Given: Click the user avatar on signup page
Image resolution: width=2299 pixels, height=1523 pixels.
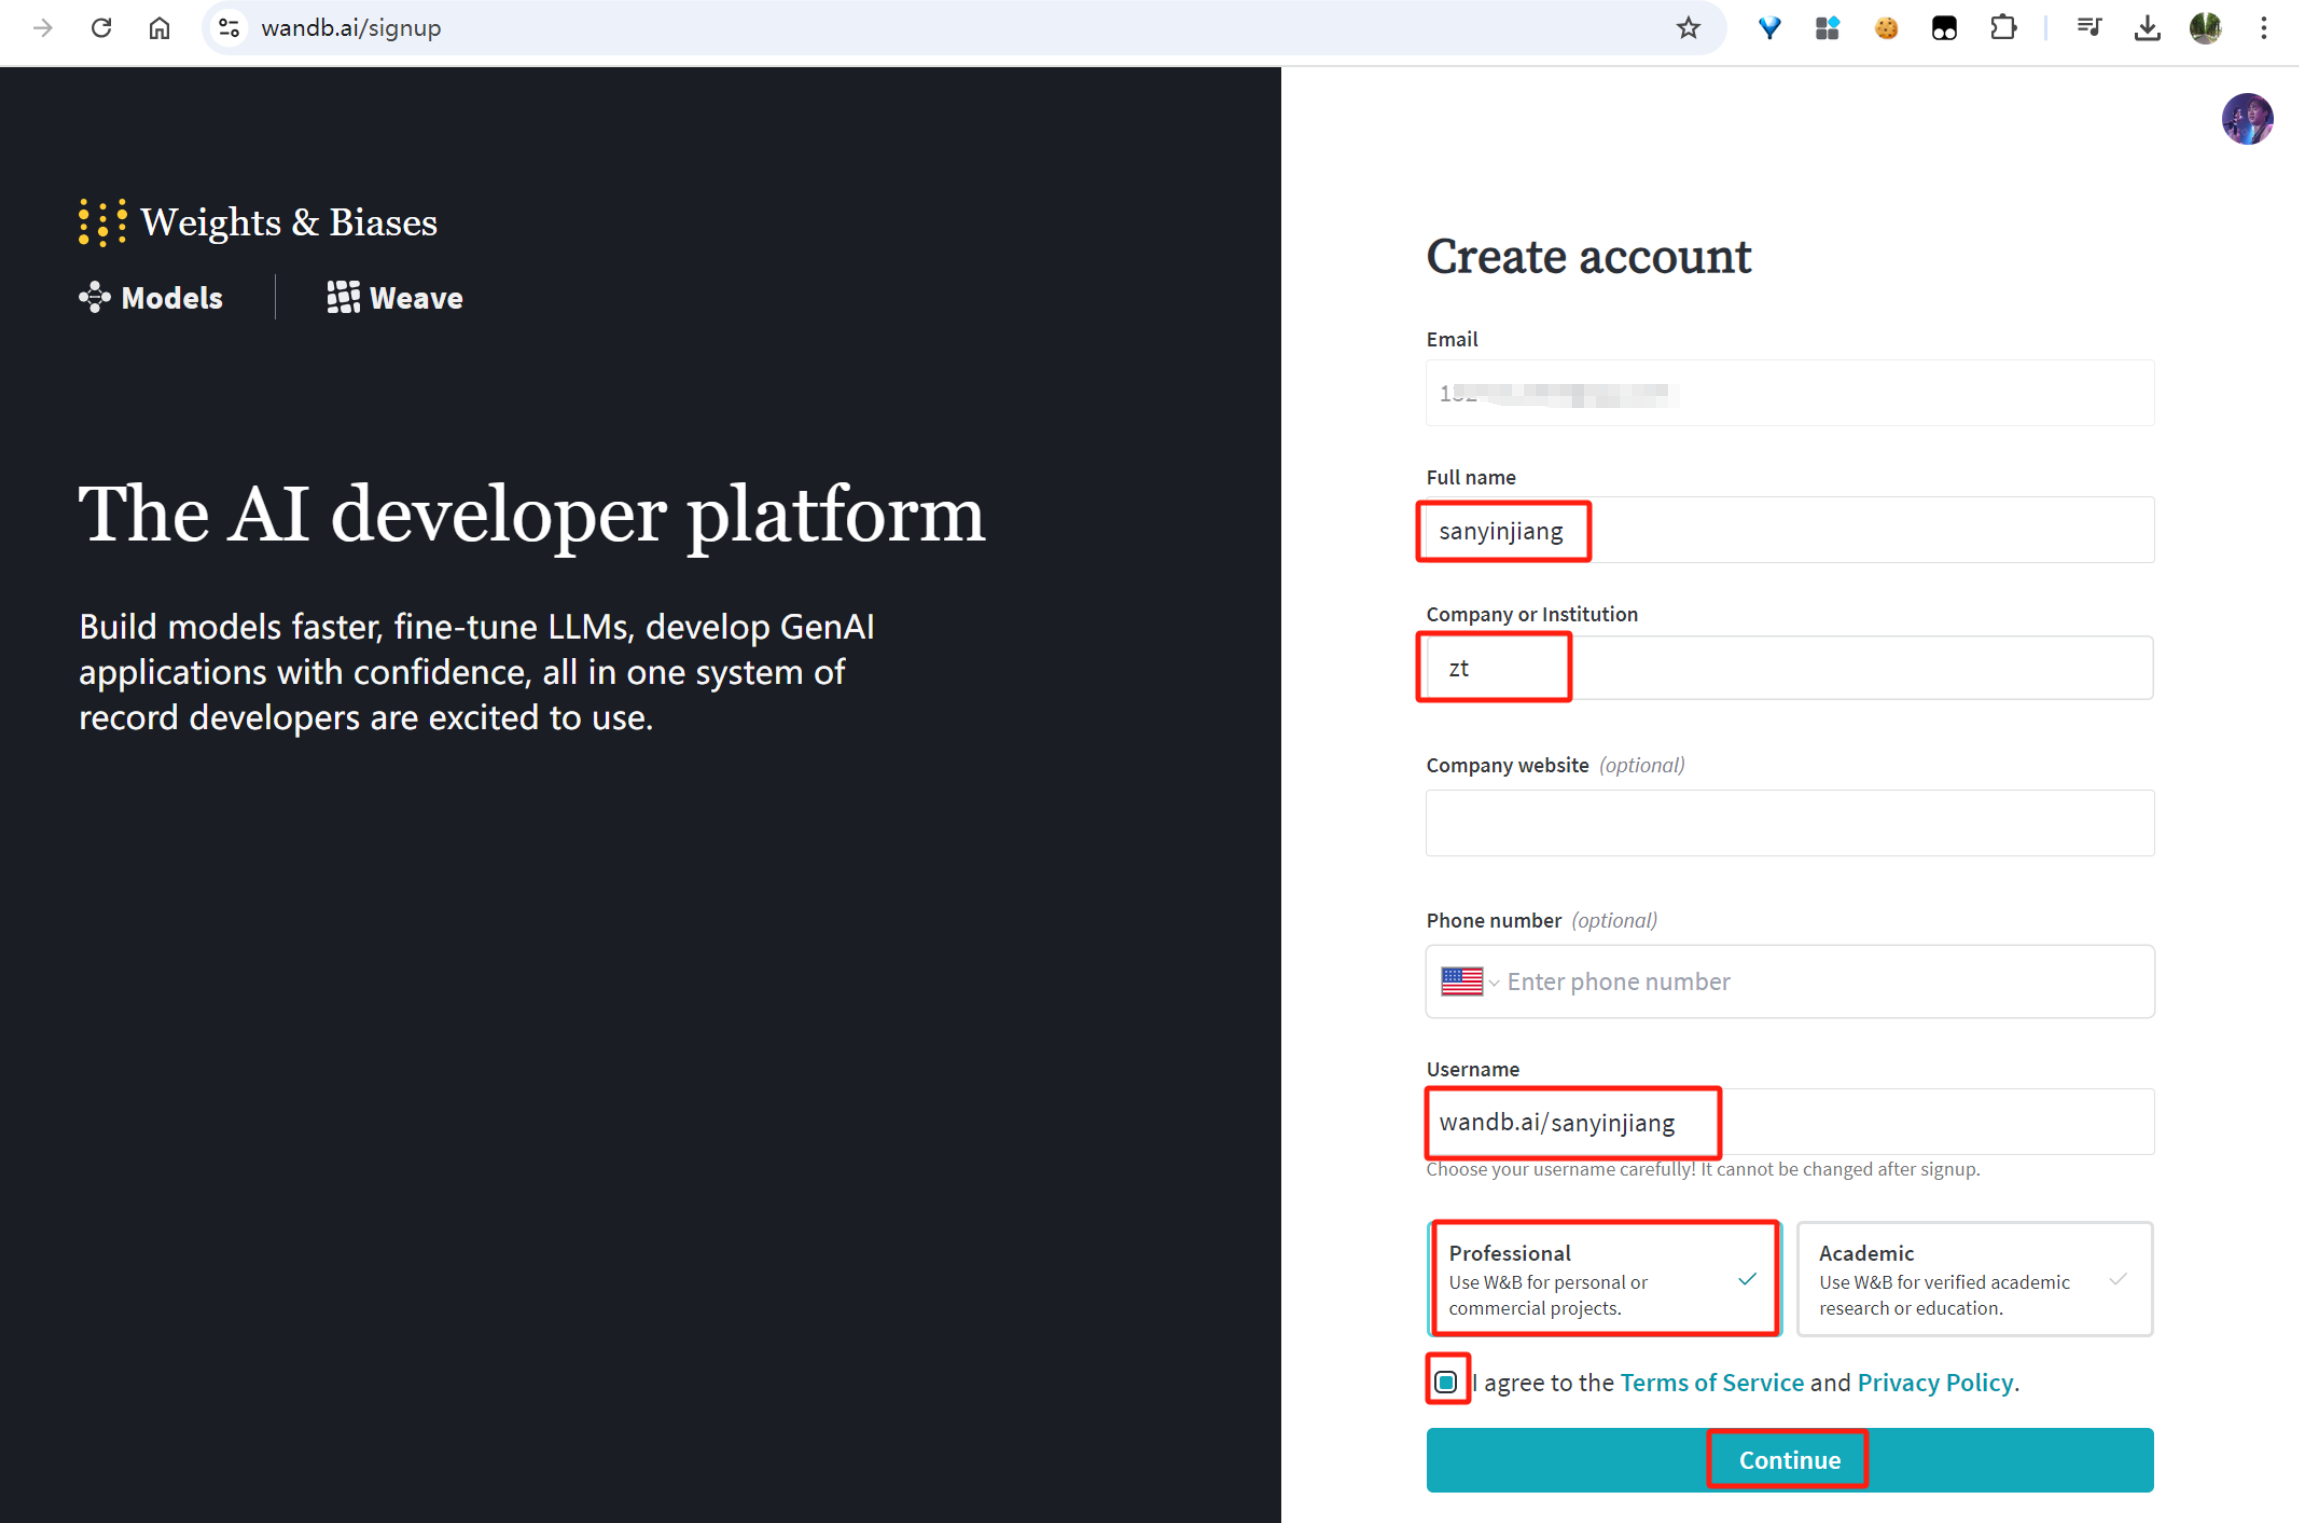Looking at the screenshot, I should click(2246, 120).
